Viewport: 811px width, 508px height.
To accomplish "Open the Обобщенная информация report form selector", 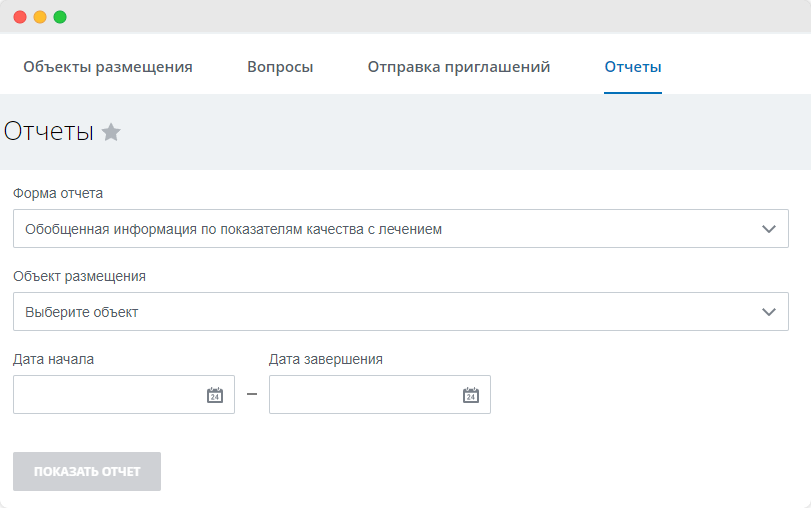I will click(401, 228).
